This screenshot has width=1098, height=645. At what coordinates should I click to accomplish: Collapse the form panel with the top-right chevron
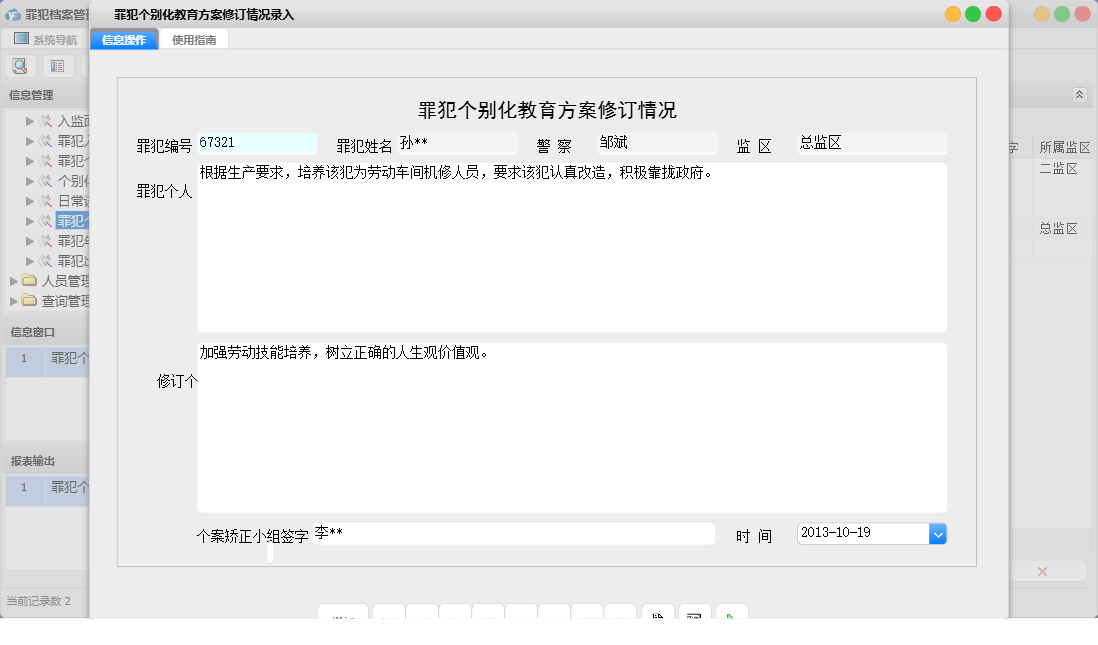point(1079,95)
